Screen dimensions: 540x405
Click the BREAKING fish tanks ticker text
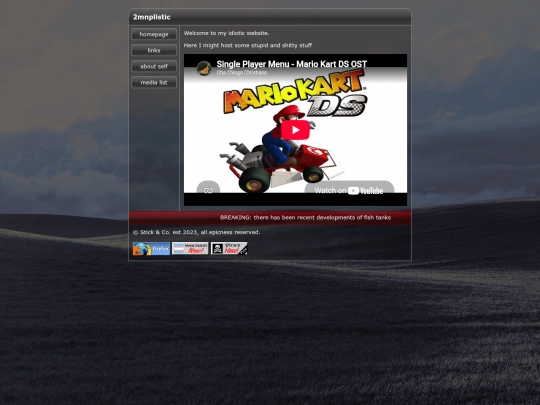pyautogui.click(x=305, y=218)
